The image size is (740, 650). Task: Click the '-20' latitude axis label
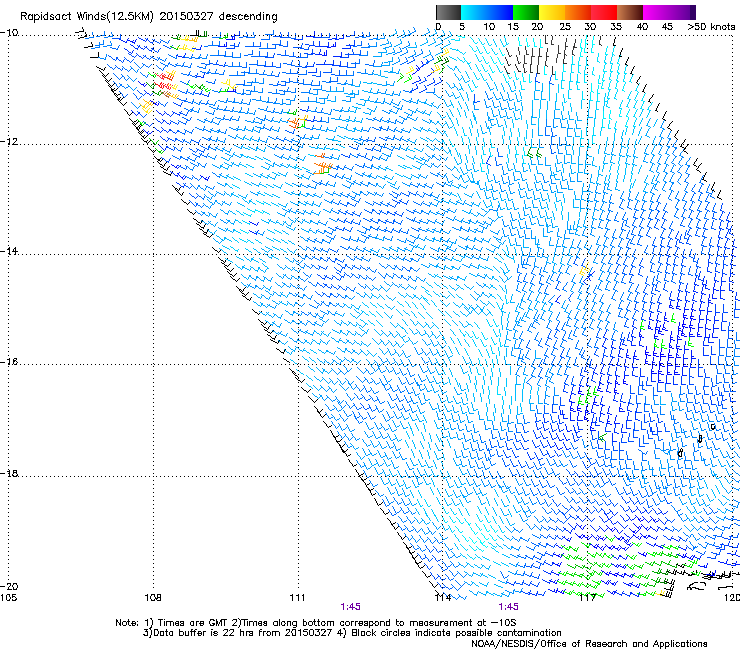(9, 586)
